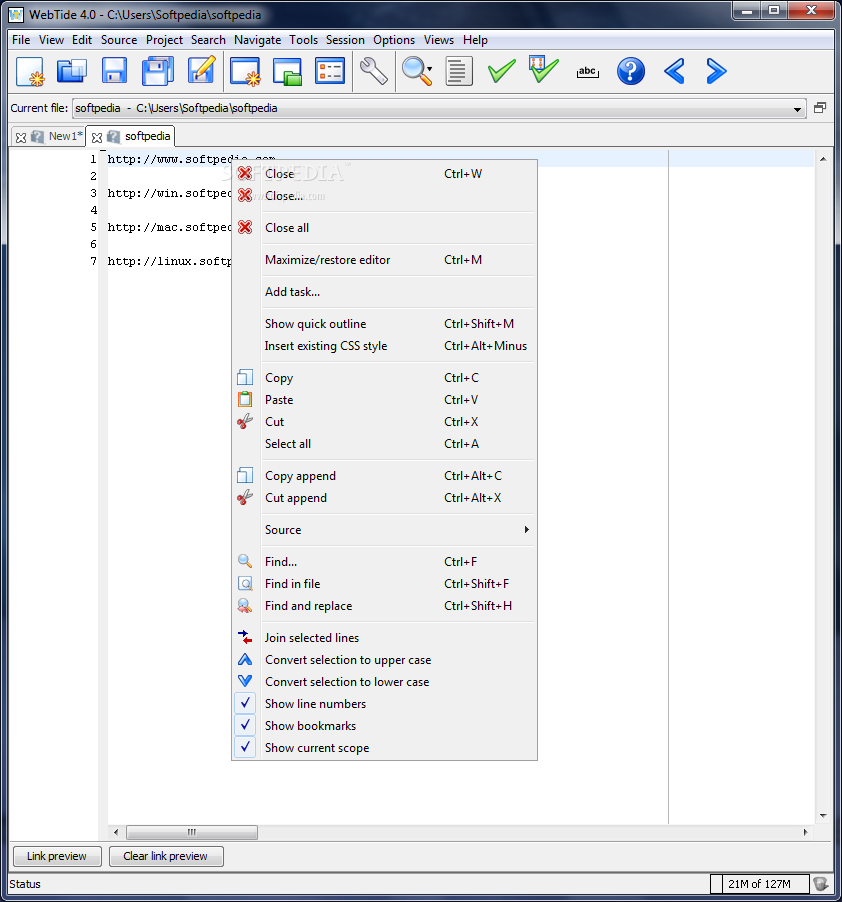This screenshot has height=902, width=842.
Task: Choose Close (Ctrl+W) in context menu
Action: 384,174
